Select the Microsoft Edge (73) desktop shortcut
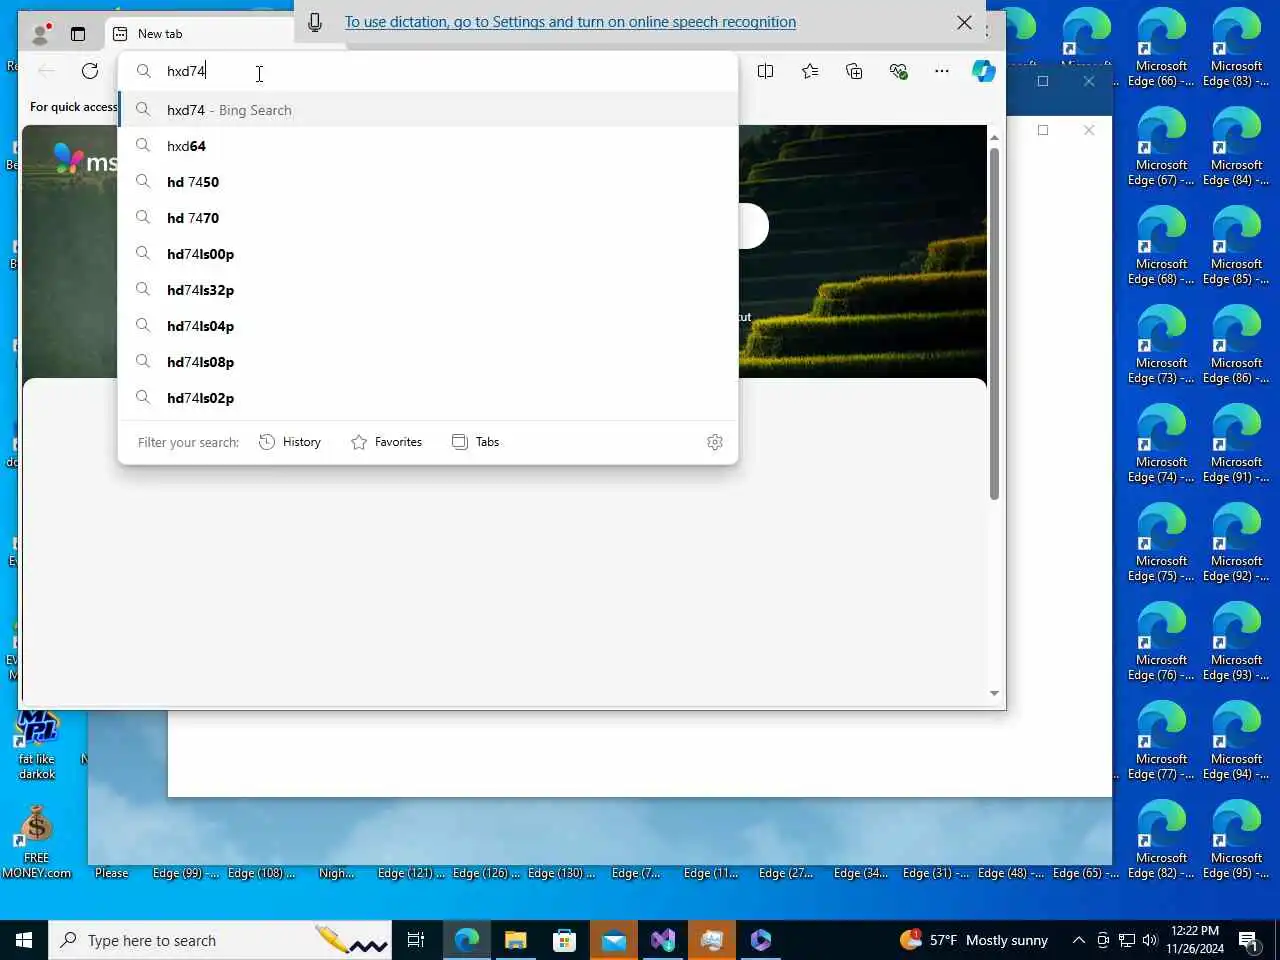This screenshot has width=1280, height=960. 1161,345
